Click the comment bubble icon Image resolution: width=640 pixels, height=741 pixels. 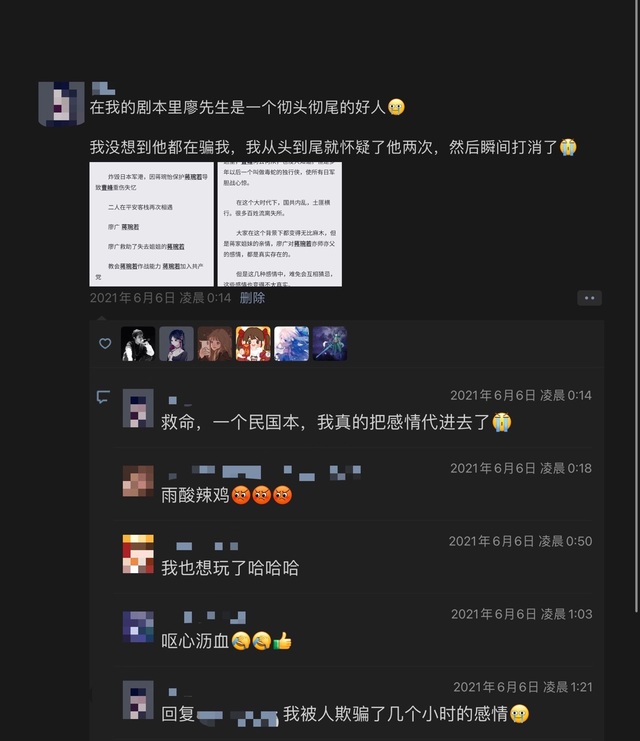pos(103,396)
